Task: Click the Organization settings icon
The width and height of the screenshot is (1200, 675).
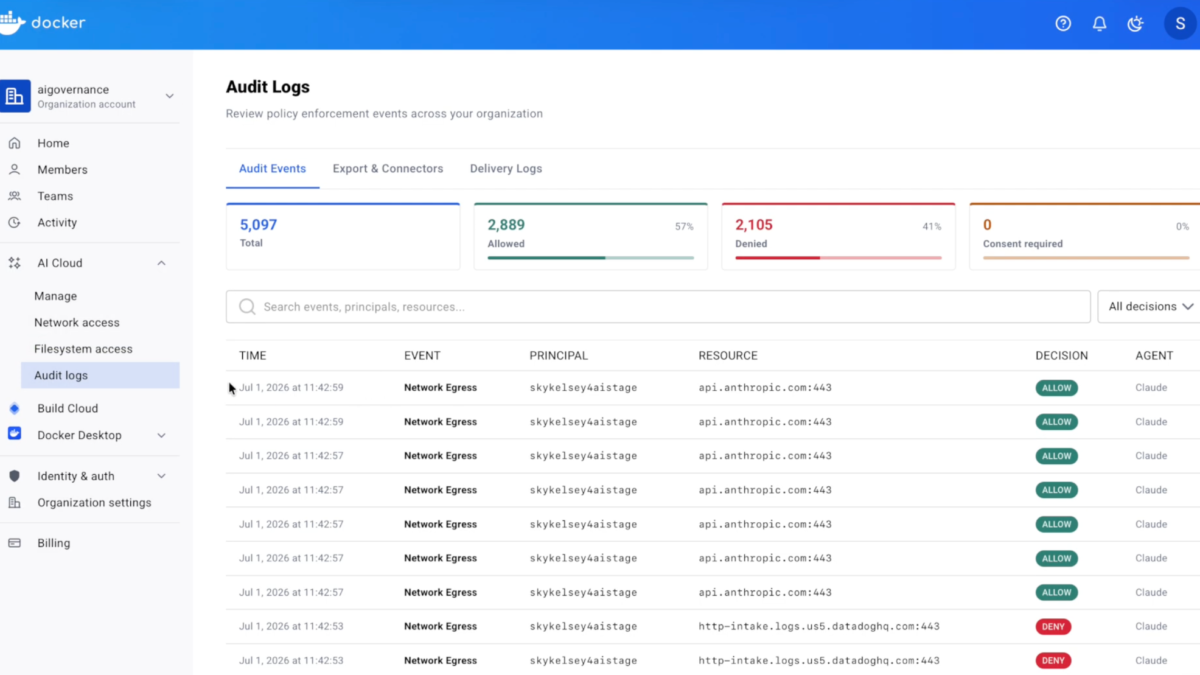Action: pos(14,503)
